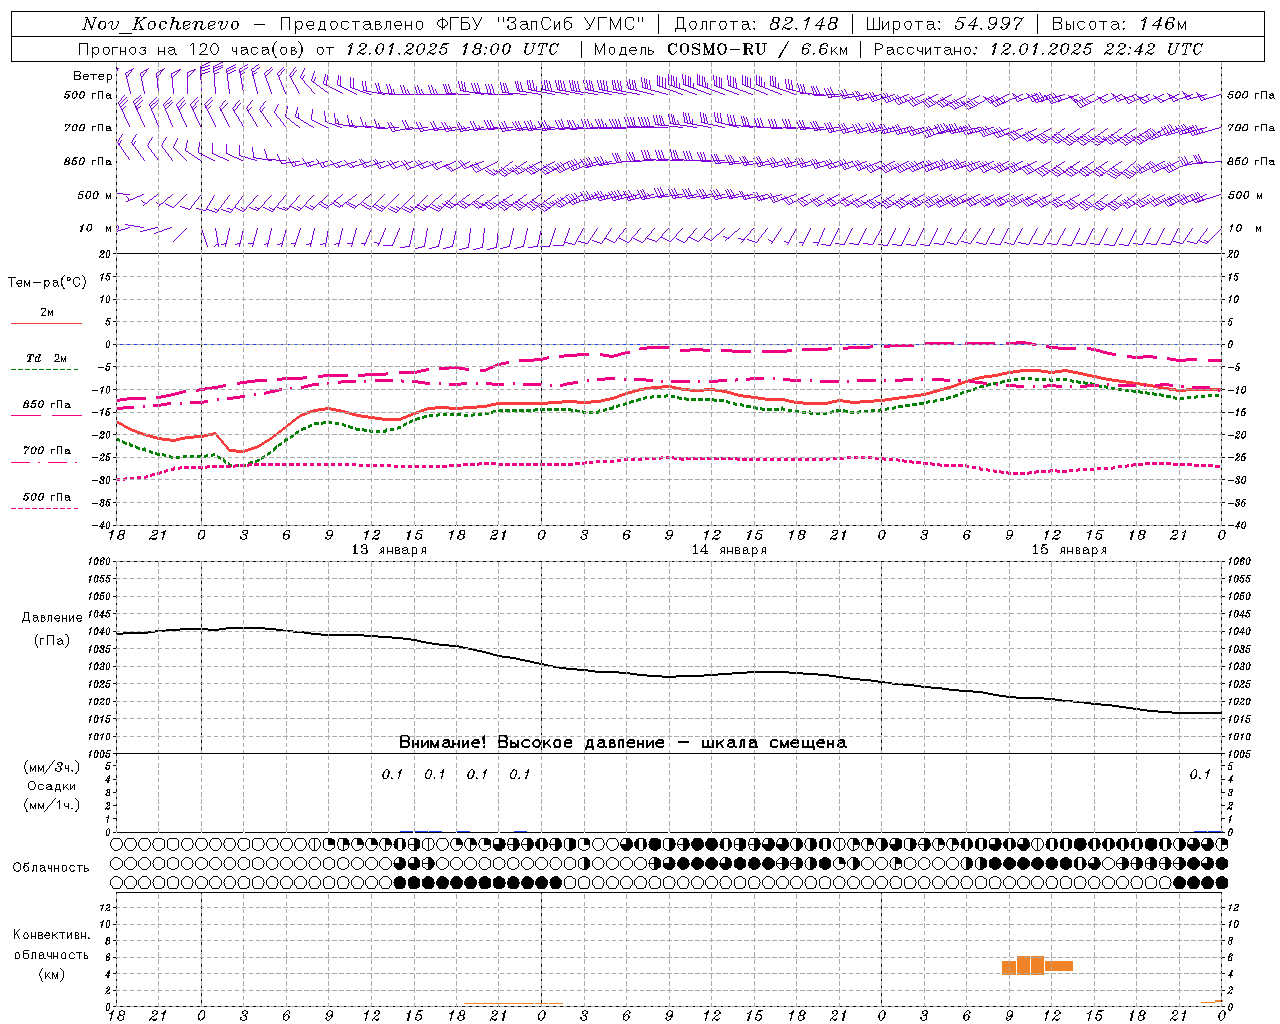Click the orange convective cloud bars on 15 января
Image resolution: width=1280 pixels, height=1024 pixels.
tap(1037, 966)
